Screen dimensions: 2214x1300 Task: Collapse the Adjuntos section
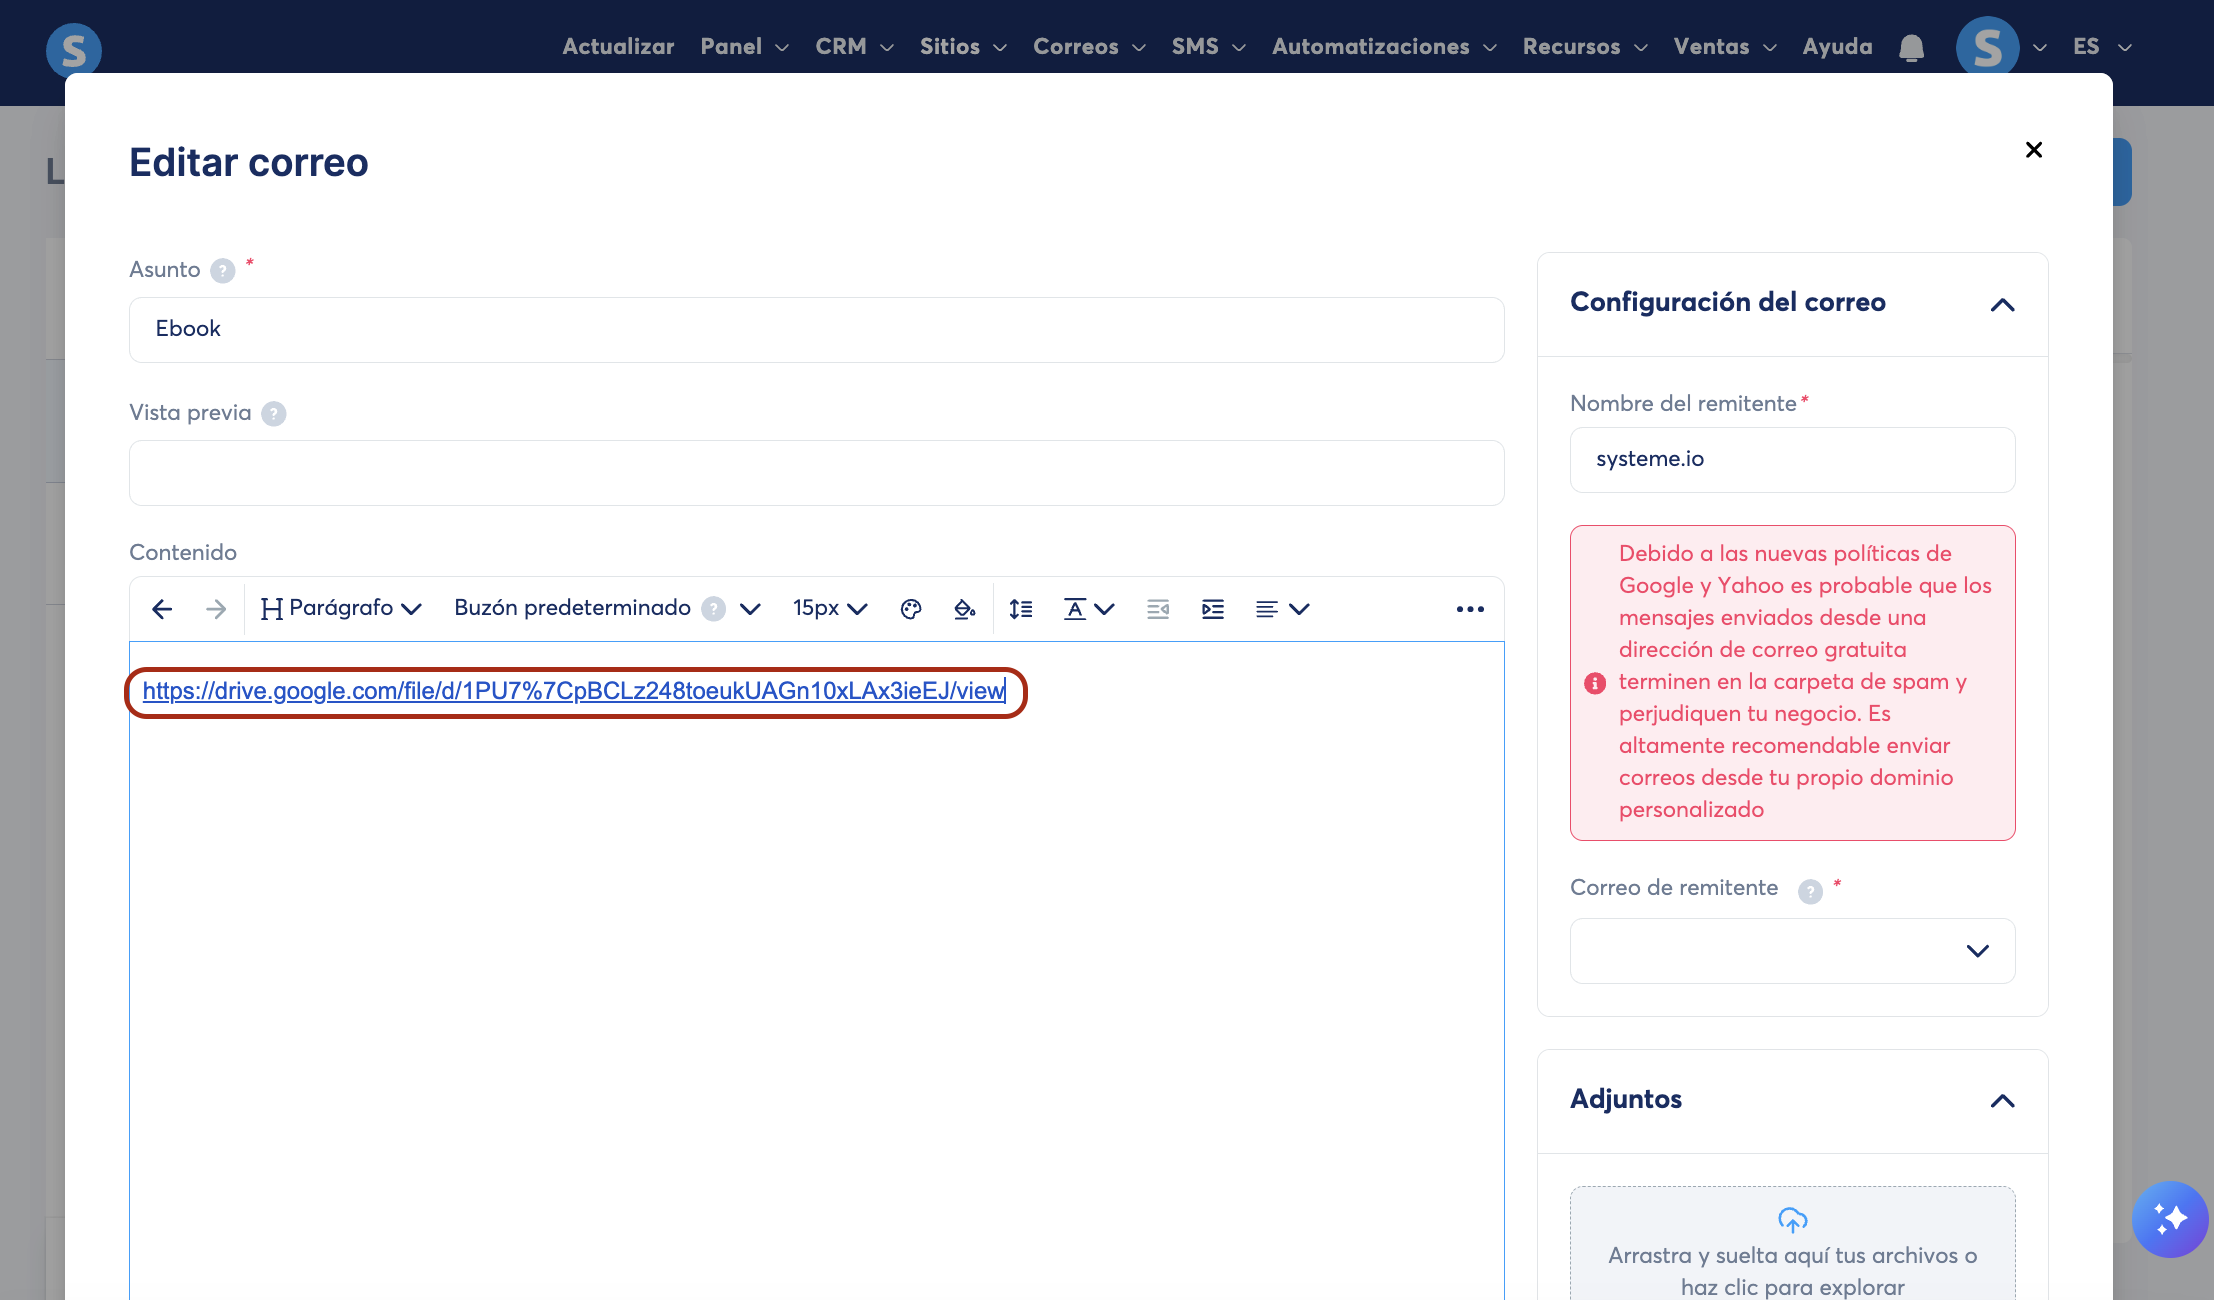tap(2002, 1101)
